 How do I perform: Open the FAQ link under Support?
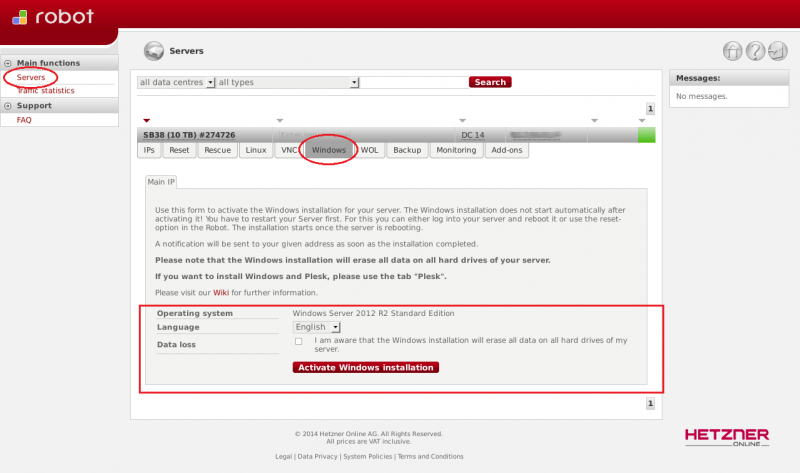coord(24,120)
